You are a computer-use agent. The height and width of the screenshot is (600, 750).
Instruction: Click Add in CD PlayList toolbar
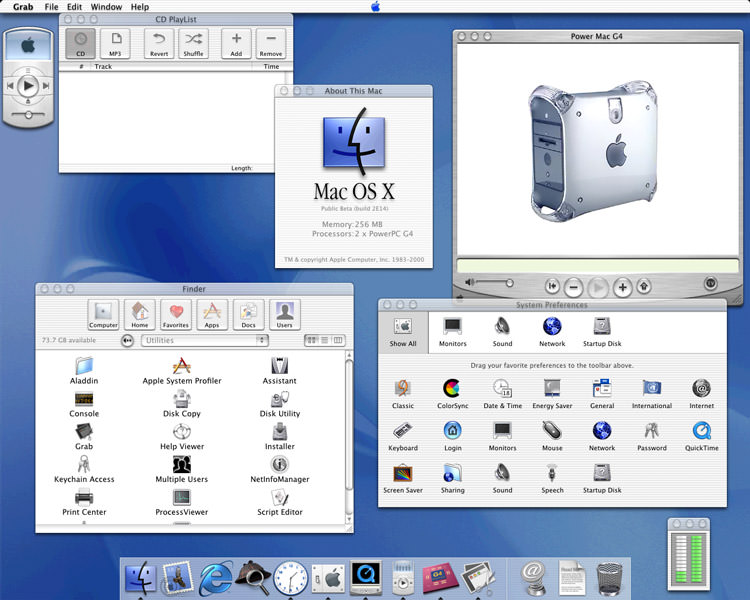click(236, 44)
